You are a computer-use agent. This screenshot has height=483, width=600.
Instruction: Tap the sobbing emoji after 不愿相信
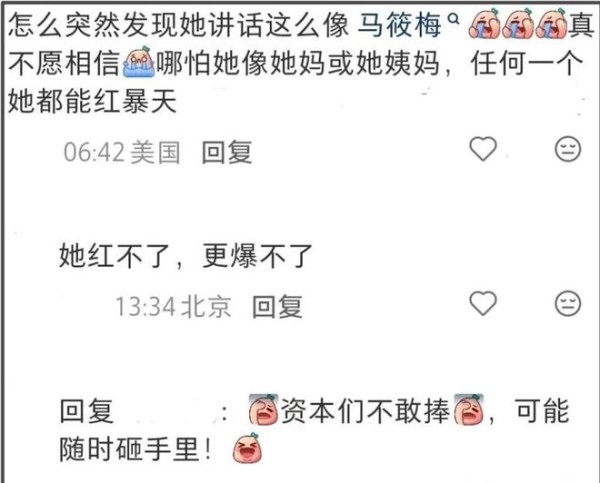tap(139, 62)
